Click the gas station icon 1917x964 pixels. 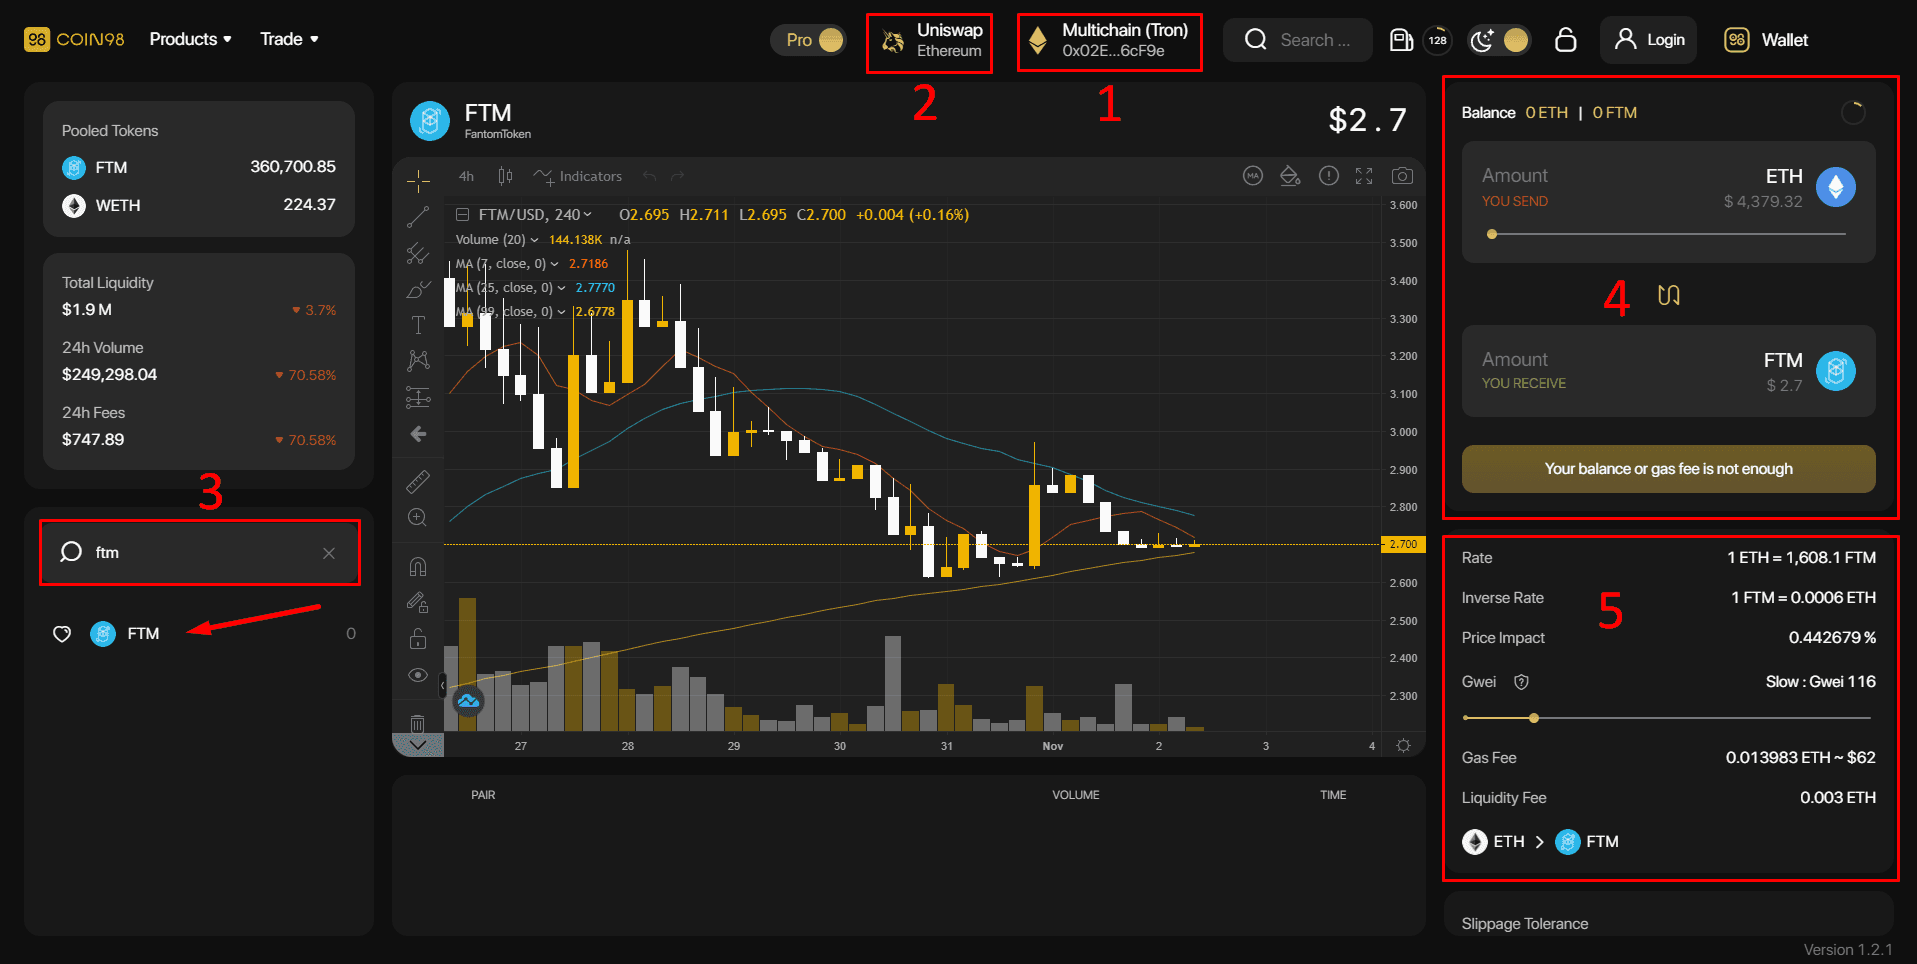[1401, 40]
